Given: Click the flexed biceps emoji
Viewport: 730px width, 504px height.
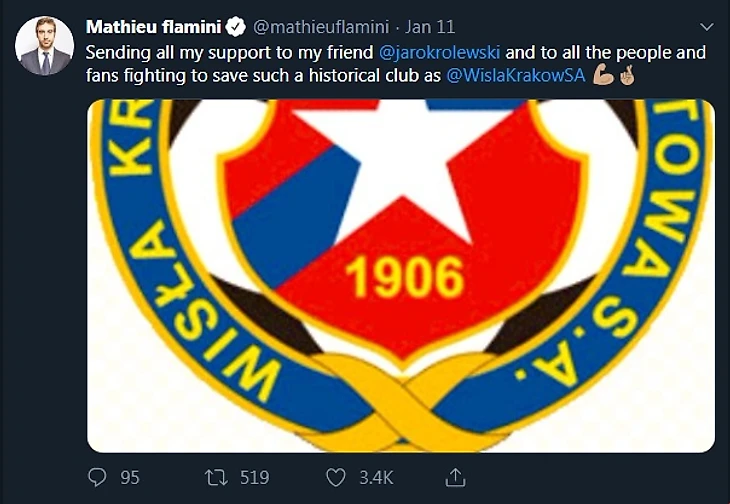Looking at the screenshot, I should (x=602, y=75).
